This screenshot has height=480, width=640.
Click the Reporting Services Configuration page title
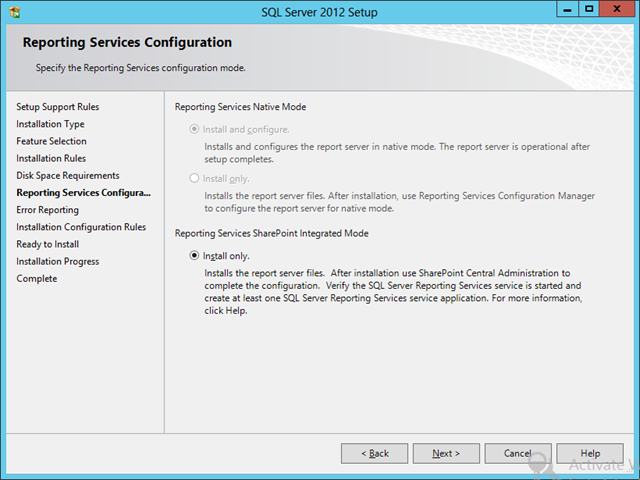[x=127, y=42]
